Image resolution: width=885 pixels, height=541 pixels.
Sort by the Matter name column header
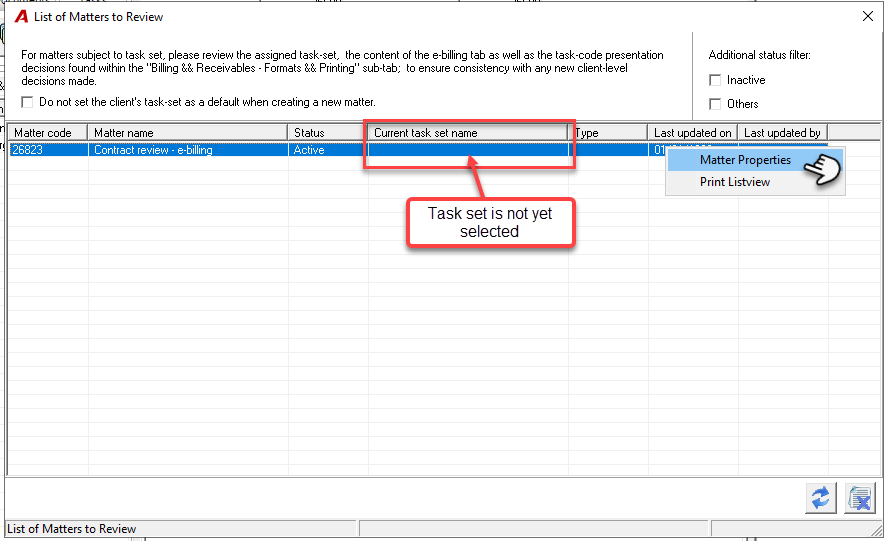(187, 133)
